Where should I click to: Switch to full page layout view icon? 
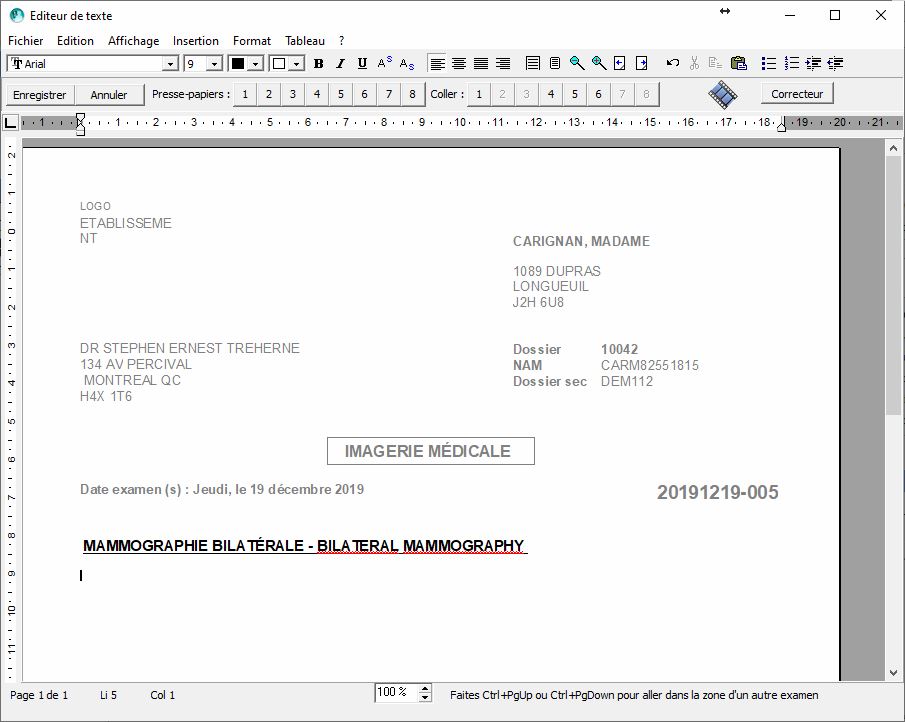(x=533, y=63)
